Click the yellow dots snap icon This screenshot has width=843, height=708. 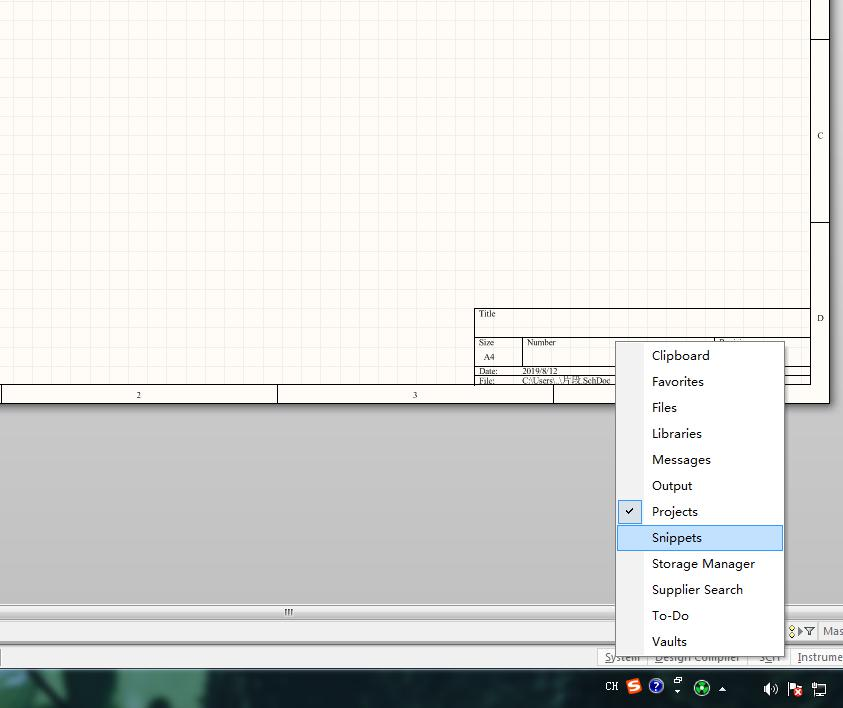[x=792, y=631]
